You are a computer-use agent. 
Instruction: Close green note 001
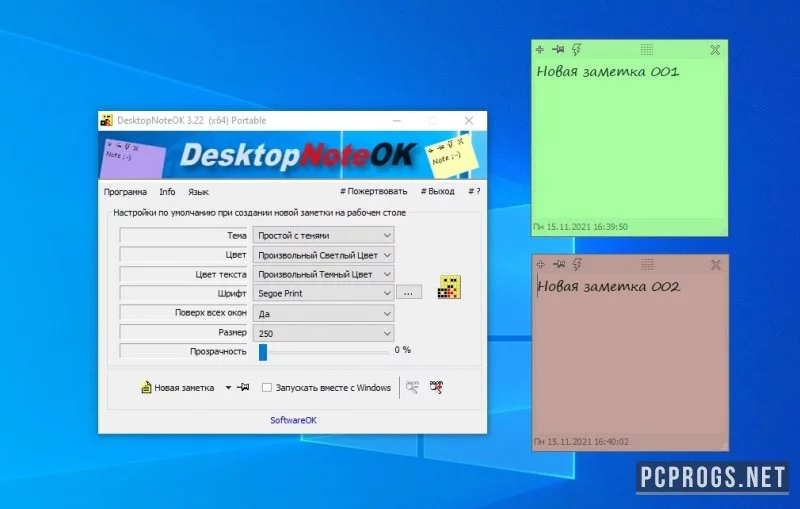[x=715, y=50]
